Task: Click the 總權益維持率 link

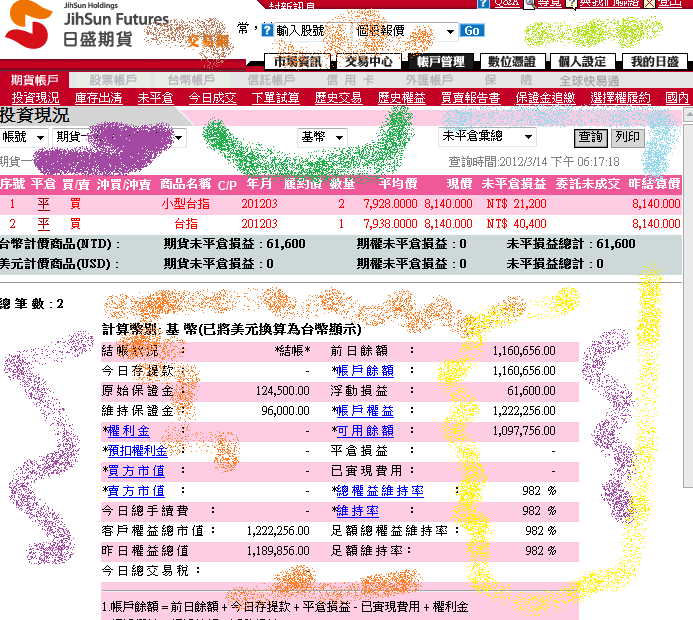Action: [380, 491]
